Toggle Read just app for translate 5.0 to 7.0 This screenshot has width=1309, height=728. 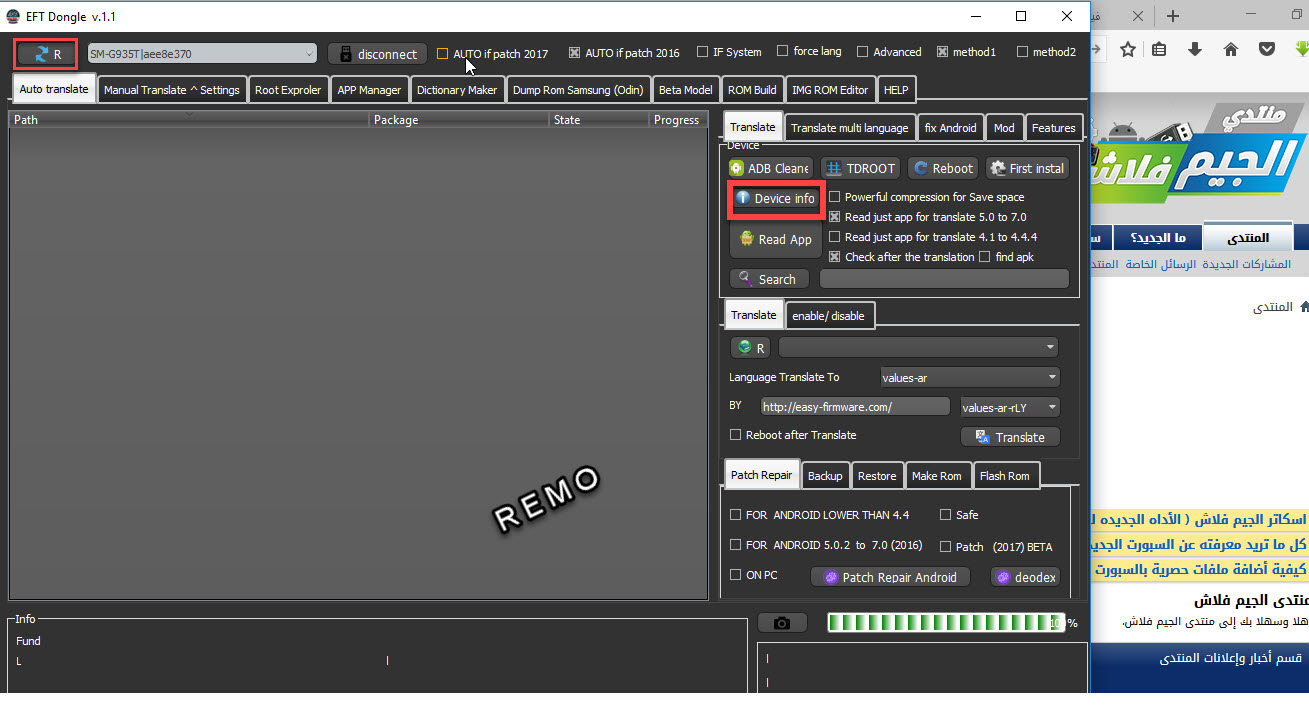pos(835,217)
